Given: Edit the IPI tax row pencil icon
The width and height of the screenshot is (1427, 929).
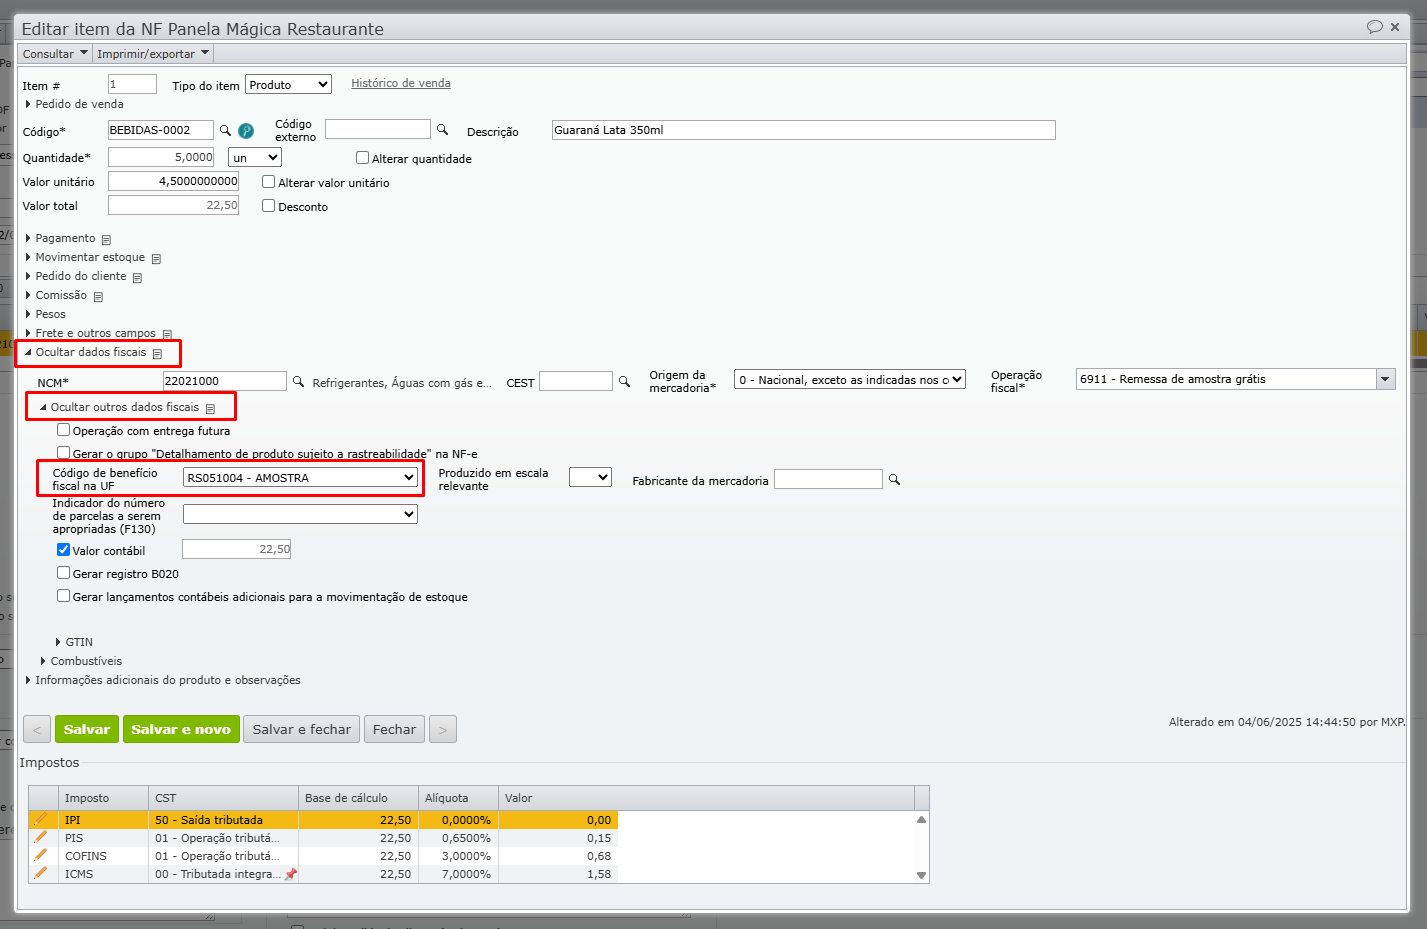Looking at the screenshot, I should pyautogui.click(x=40, y=819).
